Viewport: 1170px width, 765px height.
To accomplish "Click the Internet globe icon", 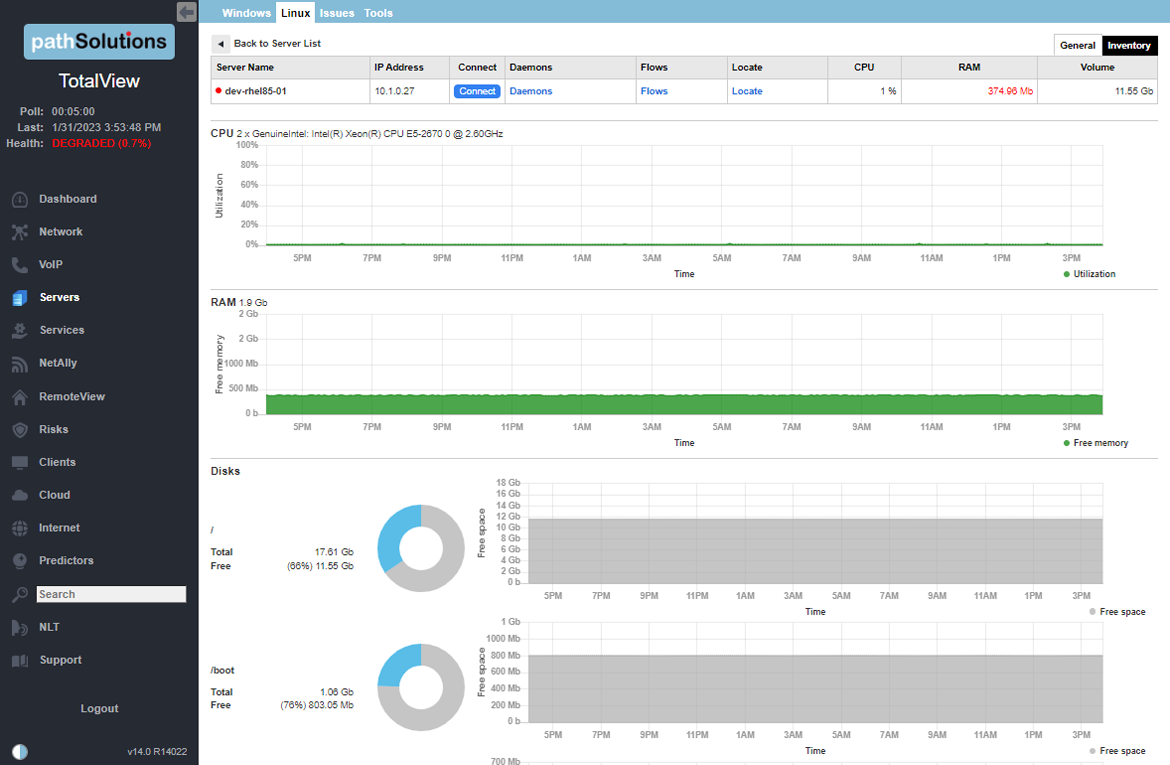I will click(20, 528).
